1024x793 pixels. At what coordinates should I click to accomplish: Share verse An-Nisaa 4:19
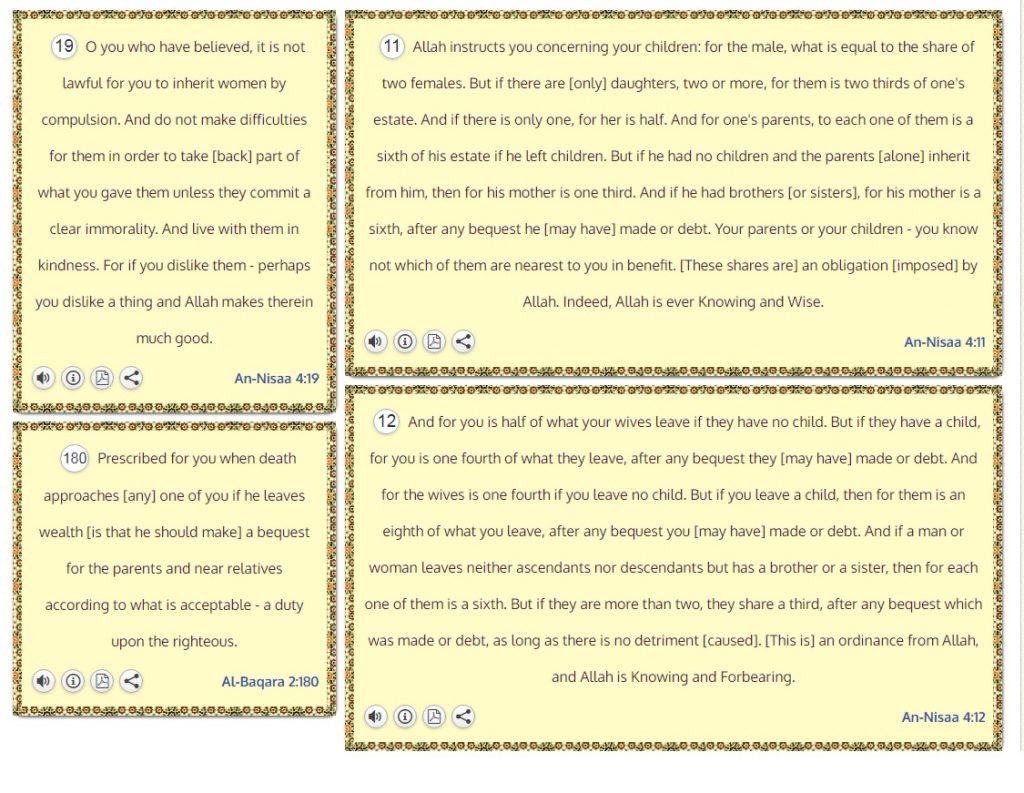pyautogui.click(x=131, y=378)
